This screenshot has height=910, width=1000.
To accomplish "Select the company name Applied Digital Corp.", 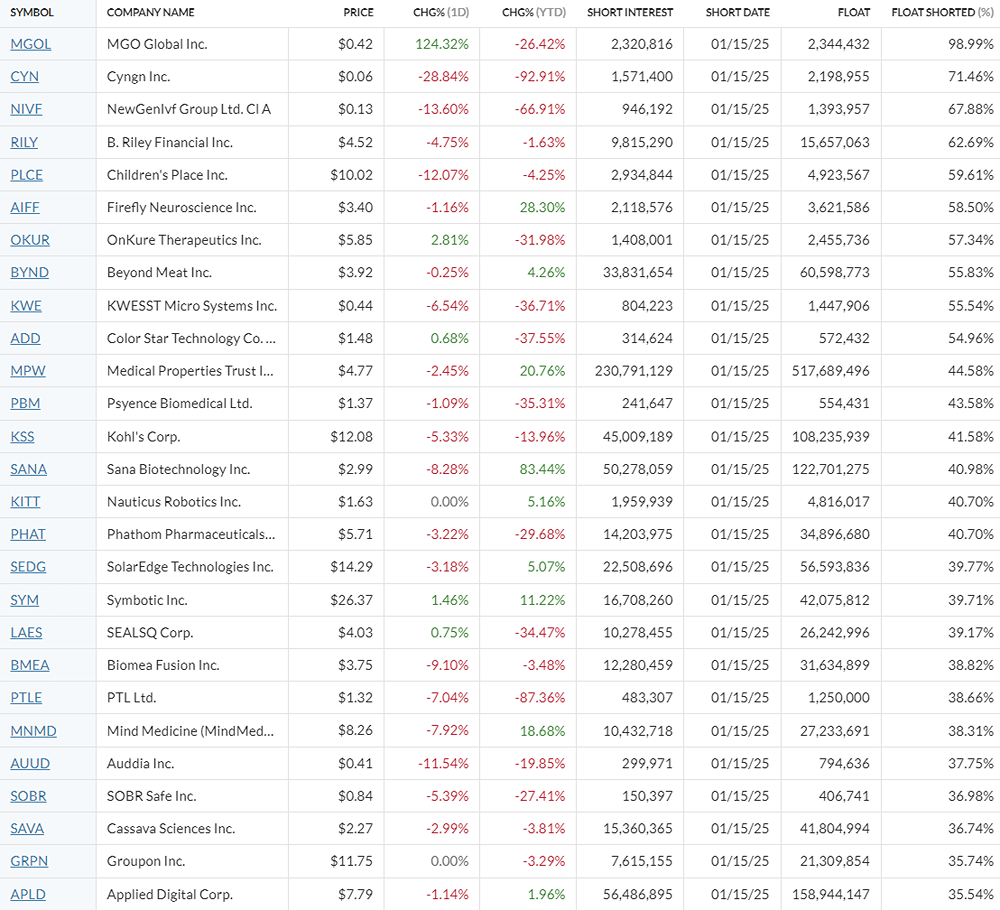I will [x=170, y=894].
